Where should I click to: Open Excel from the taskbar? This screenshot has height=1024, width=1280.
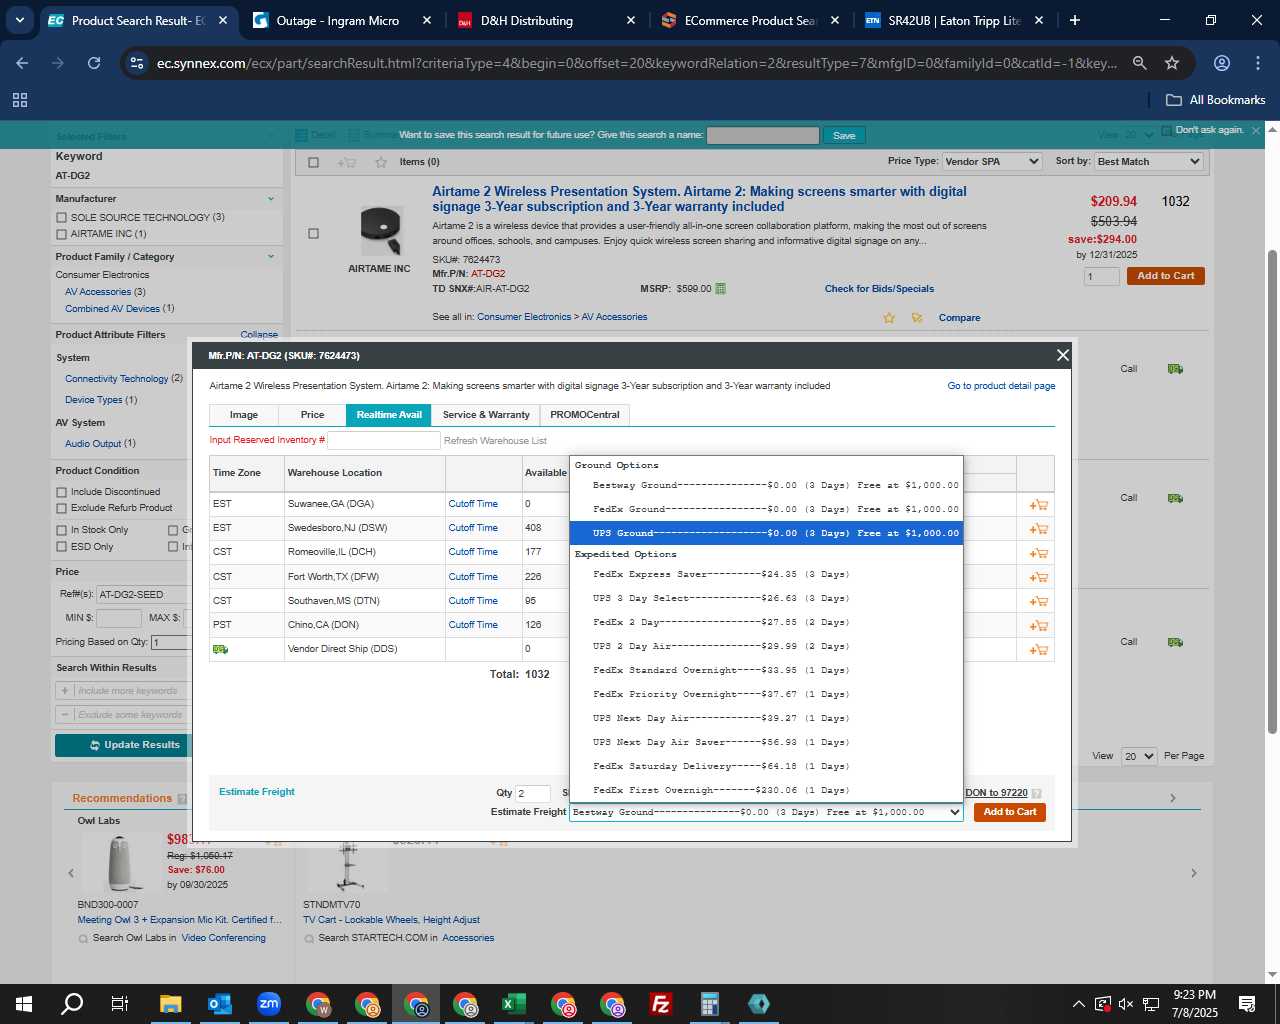[x=513, y=1004]
